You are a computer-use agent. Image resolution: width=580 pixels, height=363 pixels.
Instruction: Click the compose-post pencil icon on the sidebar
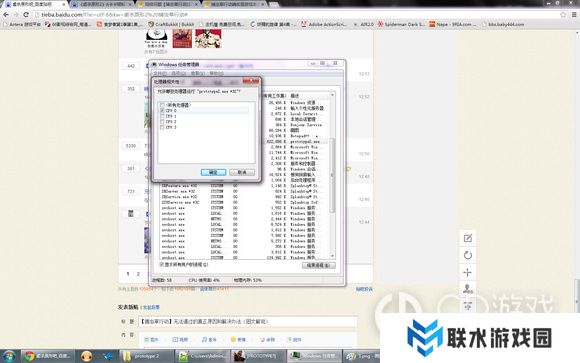(468, 238)
